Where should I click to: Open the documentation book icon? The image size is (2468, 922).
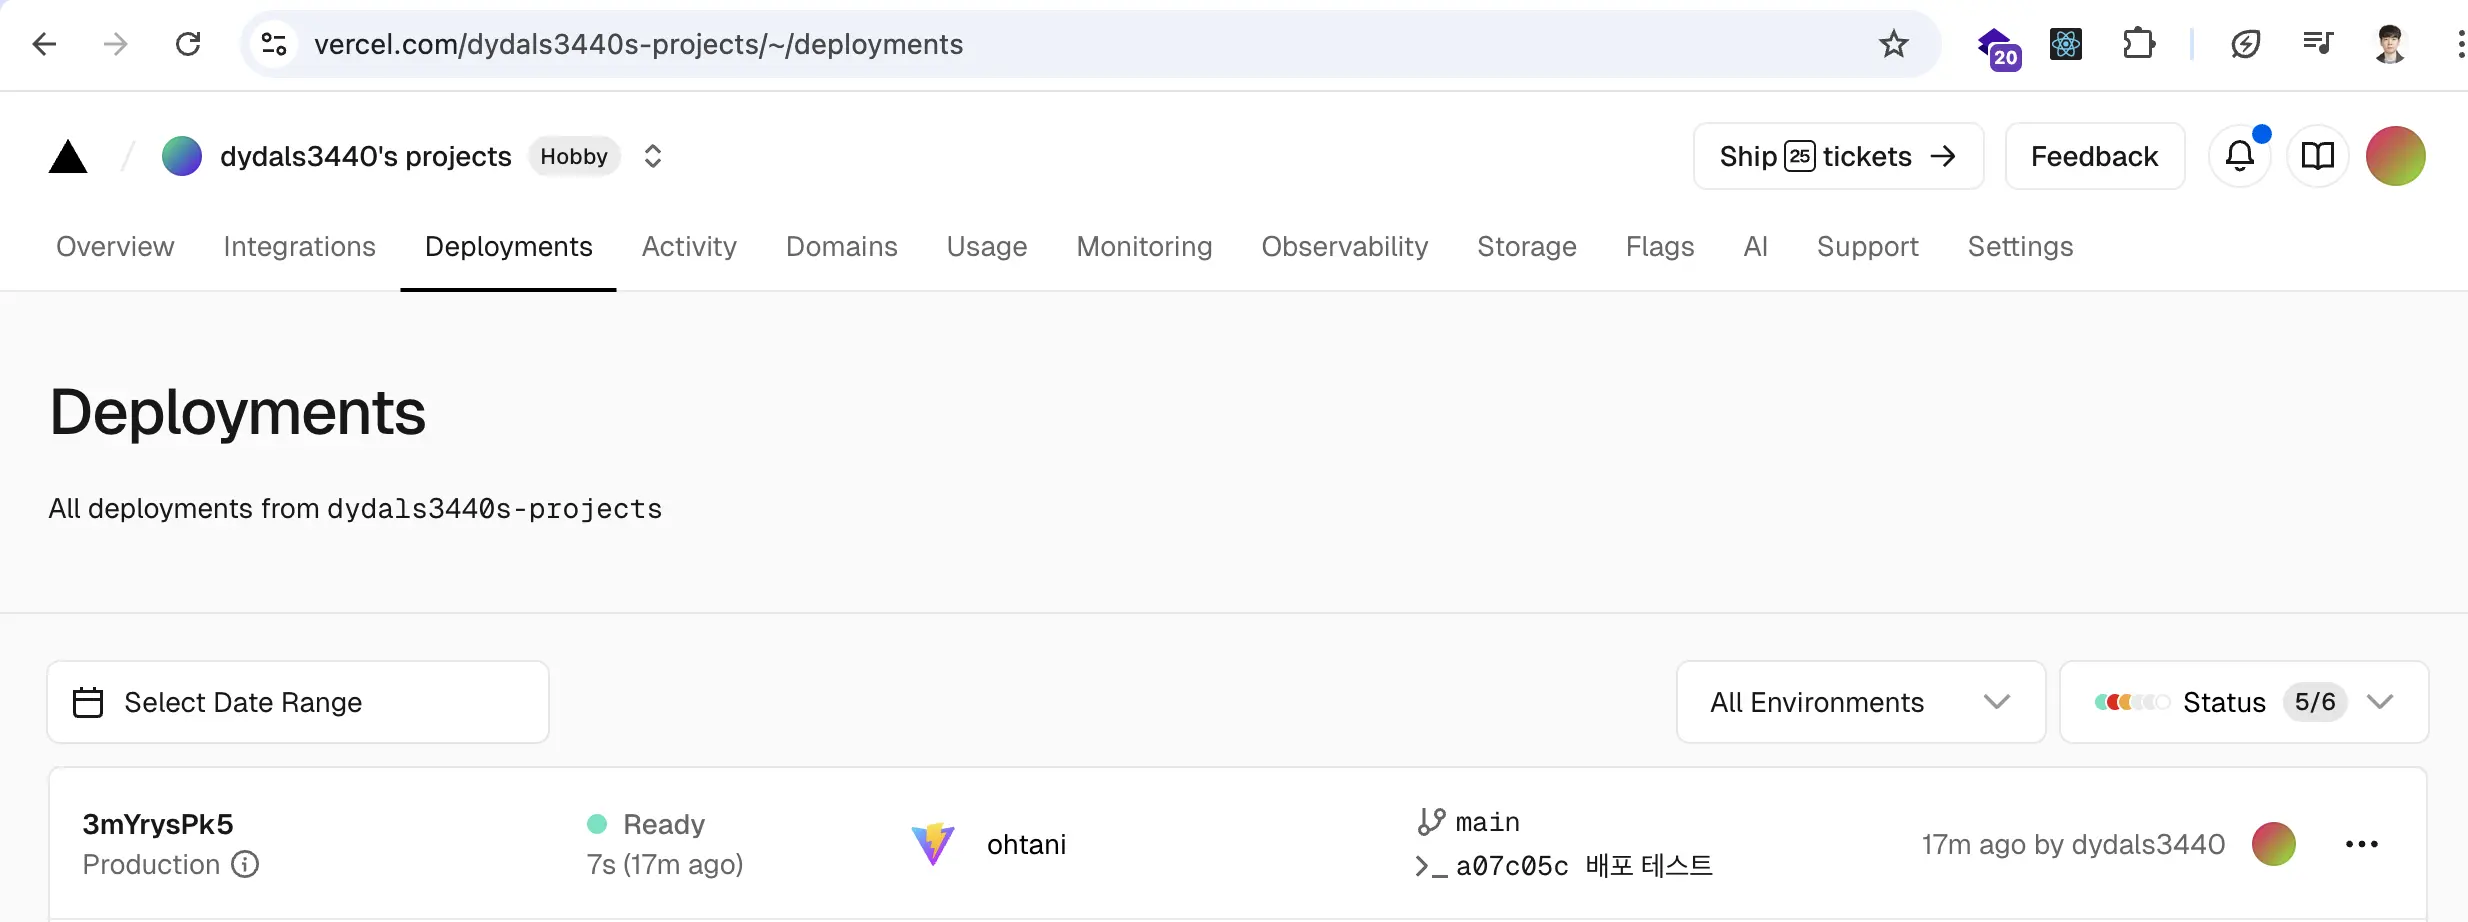[2318, 156]
